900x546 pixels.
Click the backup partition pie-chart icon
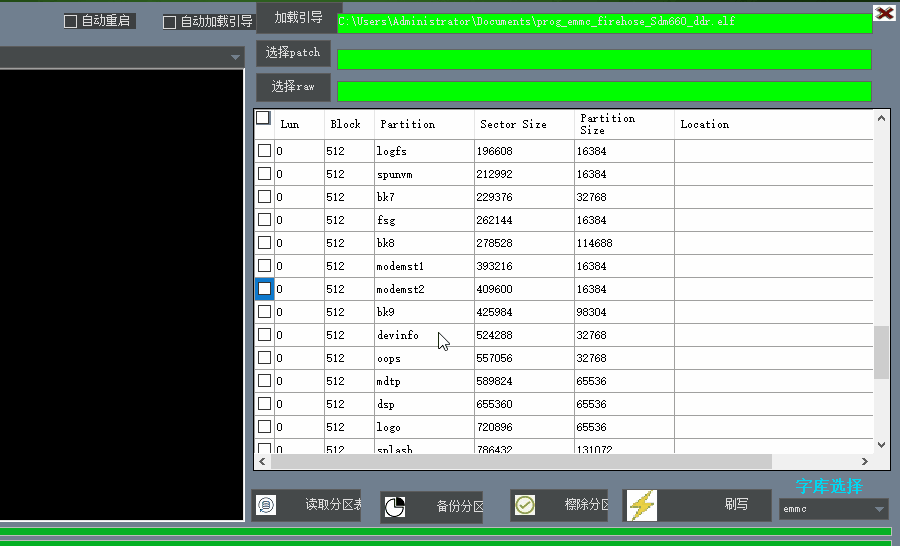click(x=395, y=507)
